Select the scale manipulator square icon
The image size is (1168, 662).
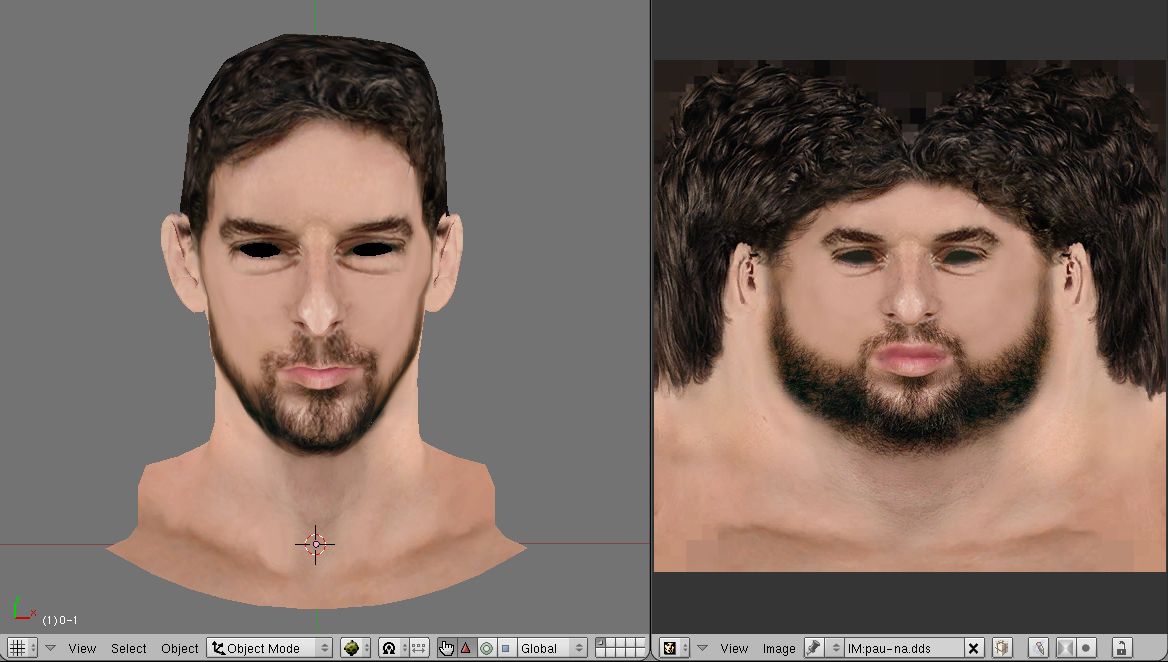[x=505, y=648]
